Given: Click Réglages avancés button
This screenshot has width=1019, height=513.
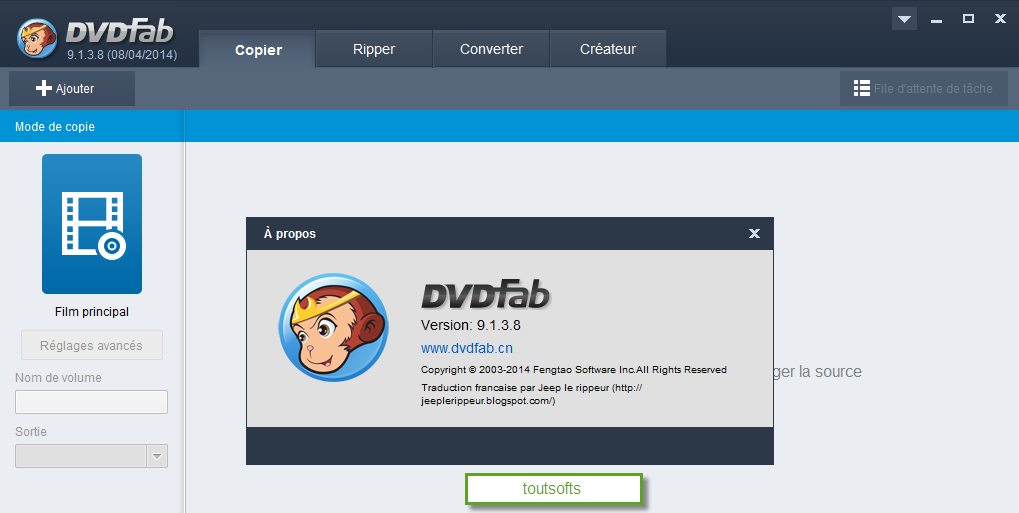Looking at the screenshot, I should [x=92, y=345].
